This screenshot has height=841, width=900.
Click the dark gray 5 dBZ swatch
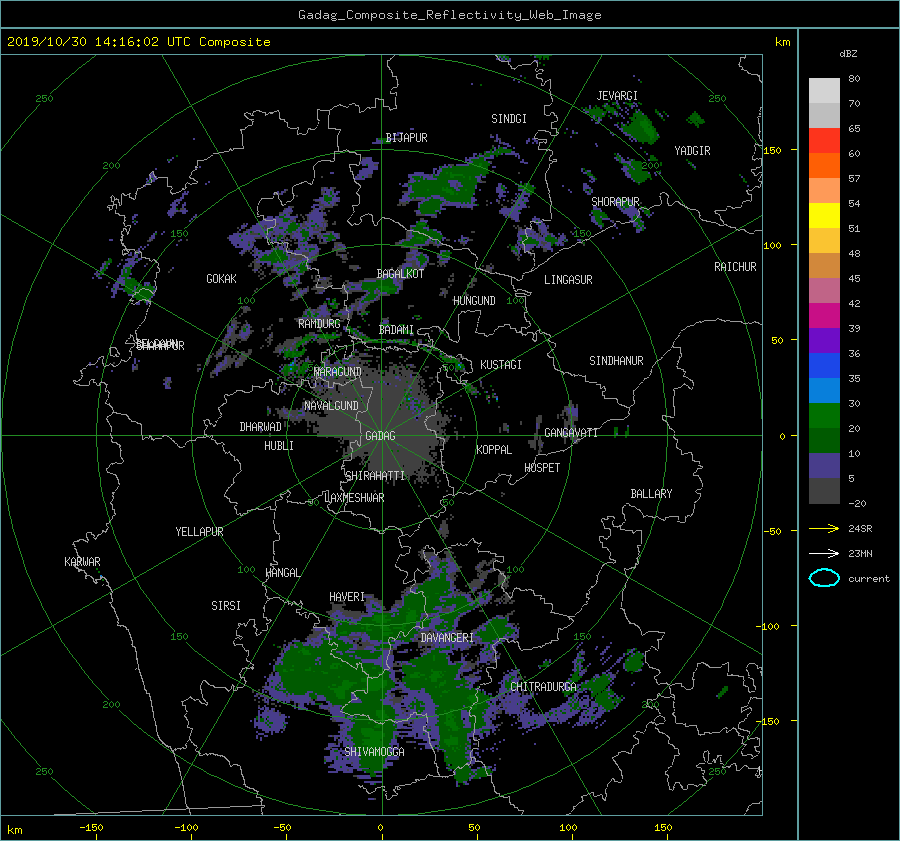click(824, 491)
